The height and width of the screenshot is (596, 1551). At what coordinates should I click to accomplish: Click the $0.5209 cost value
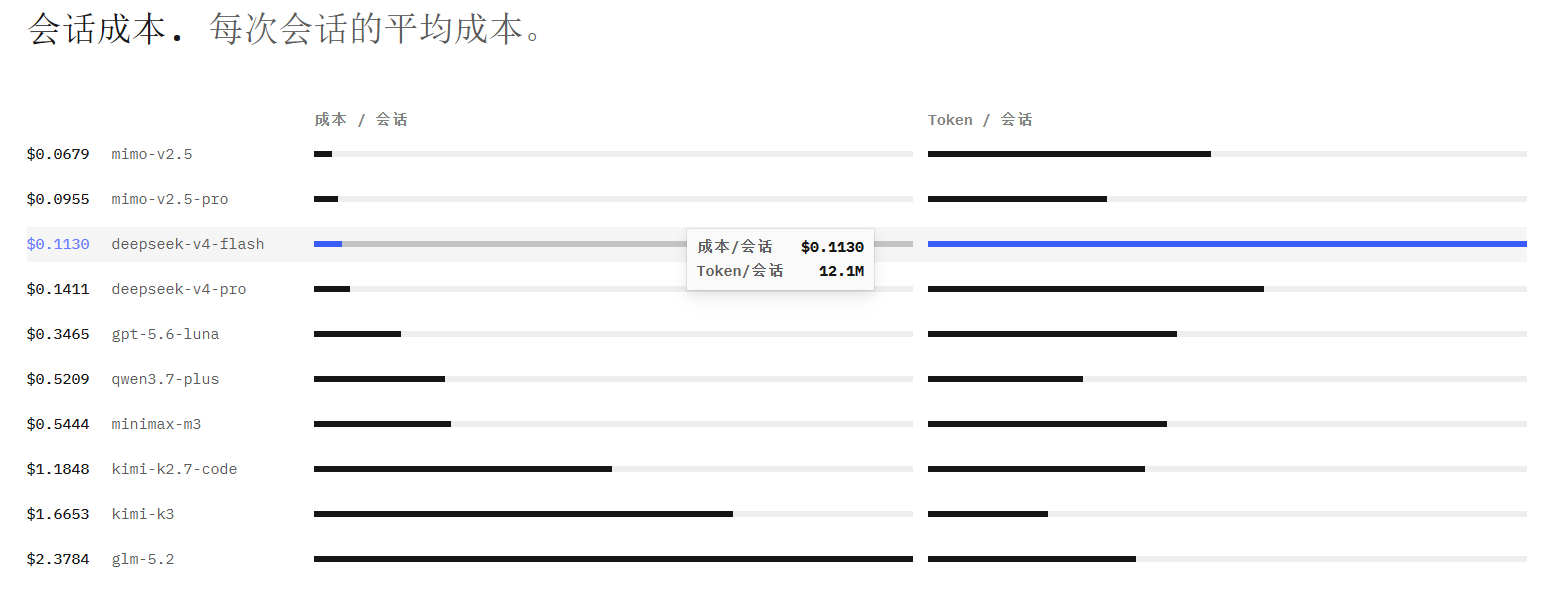(x=58, y=379)
